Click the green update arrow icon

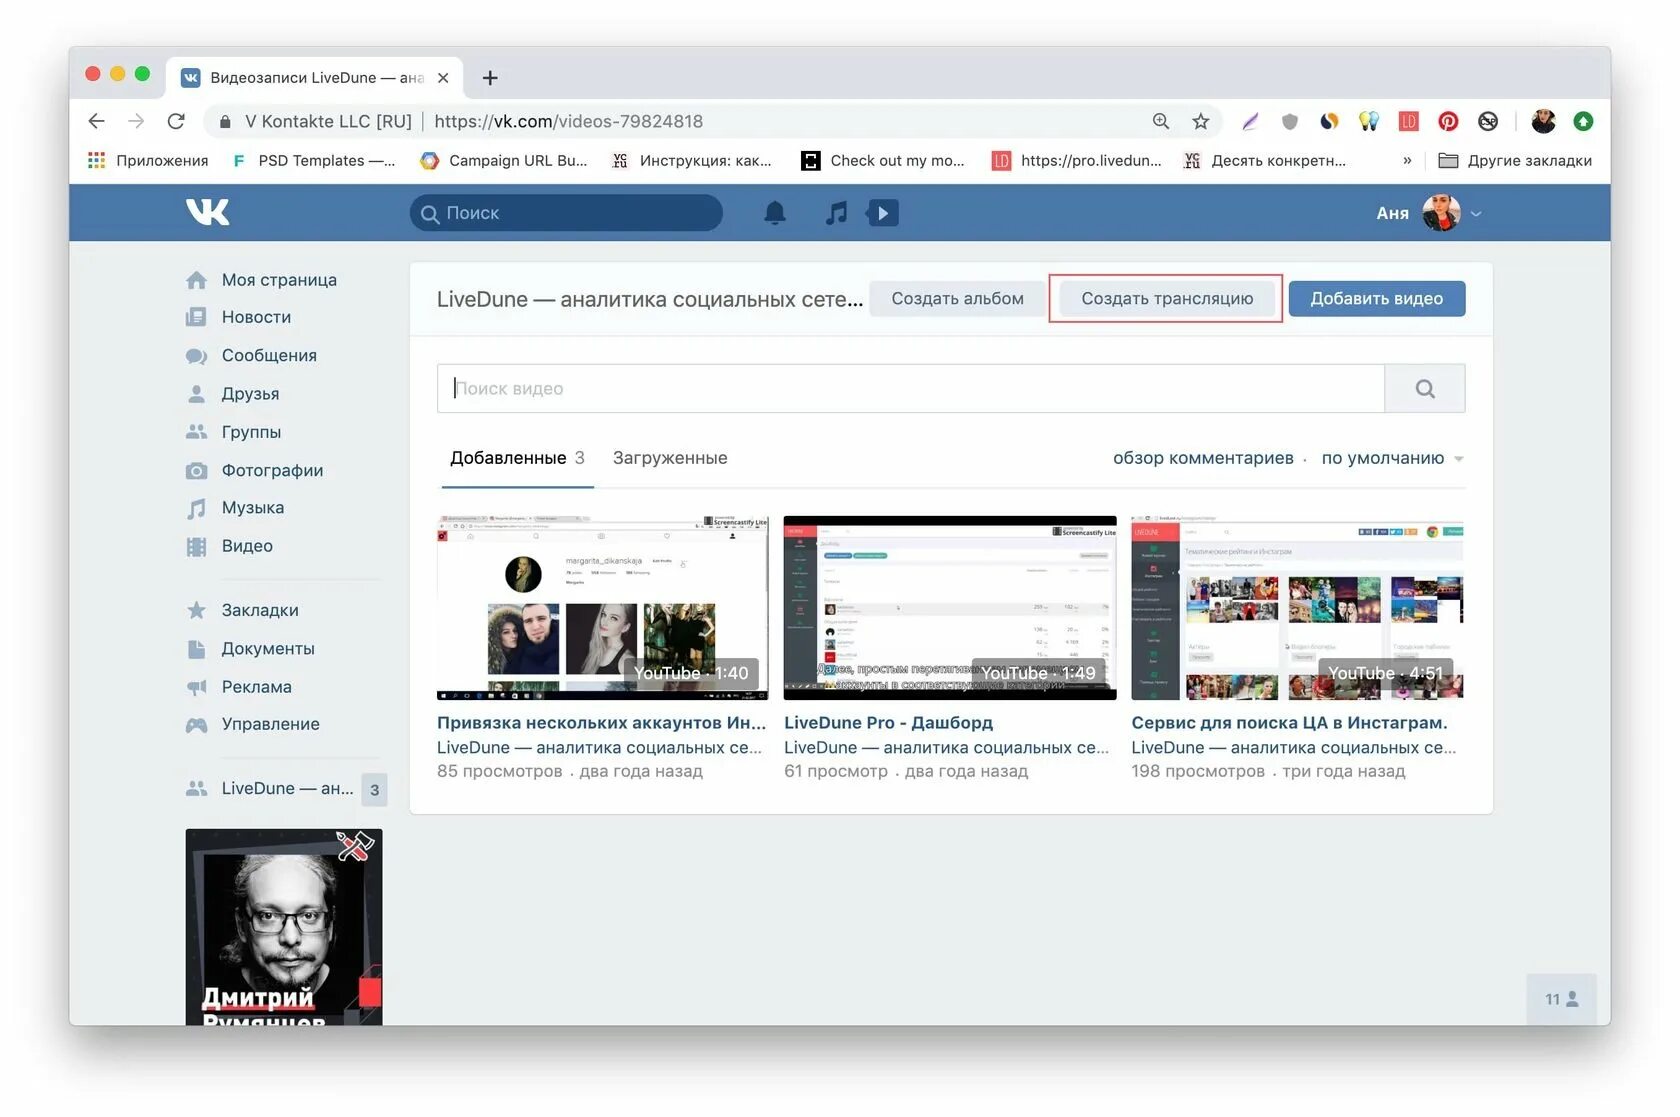click(1583, 121)
